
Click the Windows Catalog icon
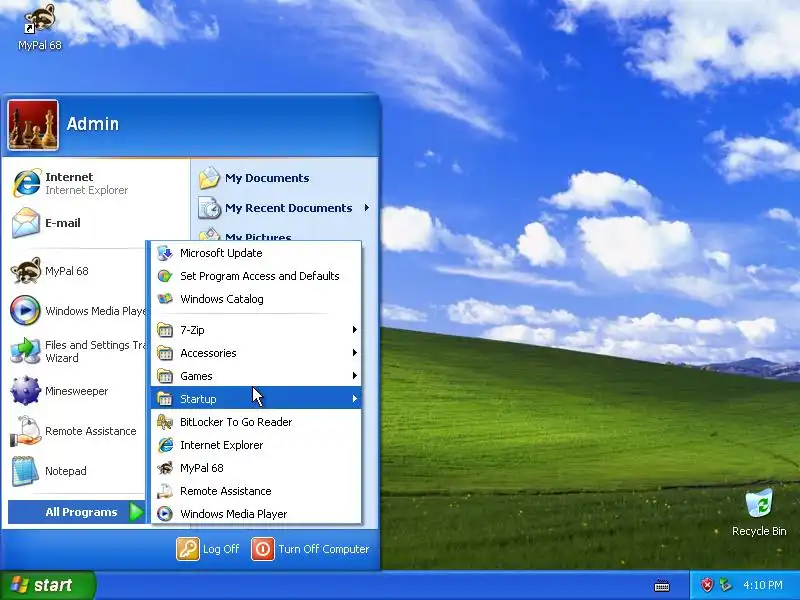[x=165, y=299]
